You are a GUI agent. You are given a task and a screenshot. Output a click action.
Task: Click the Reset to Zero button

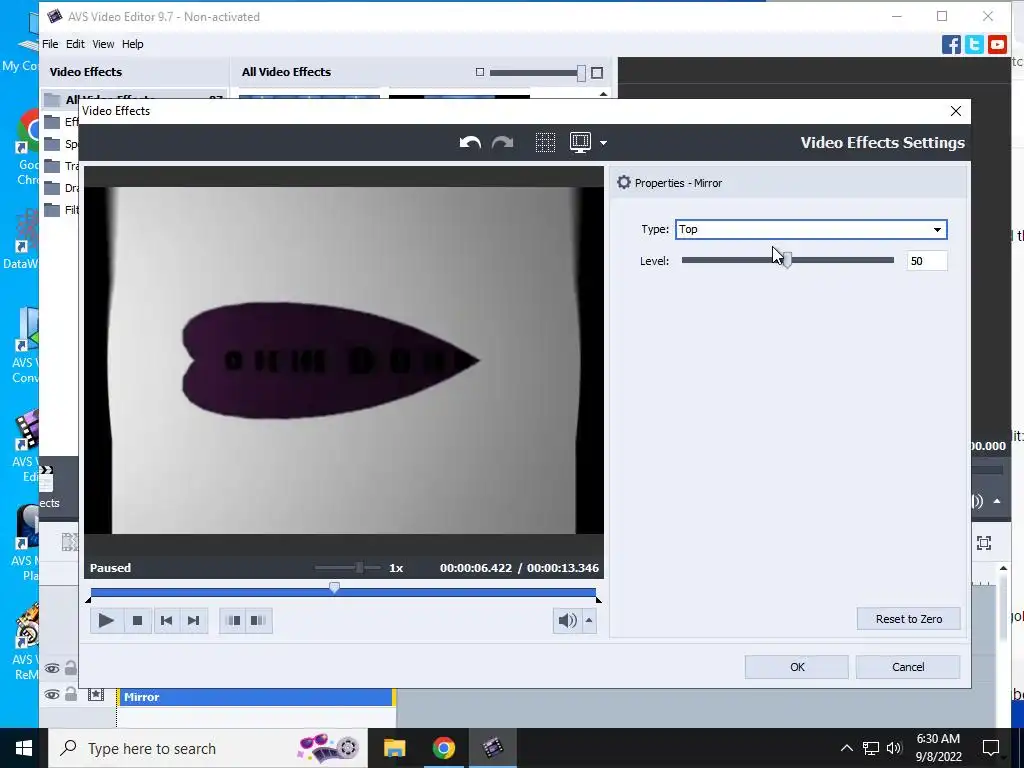pos(908,619)
